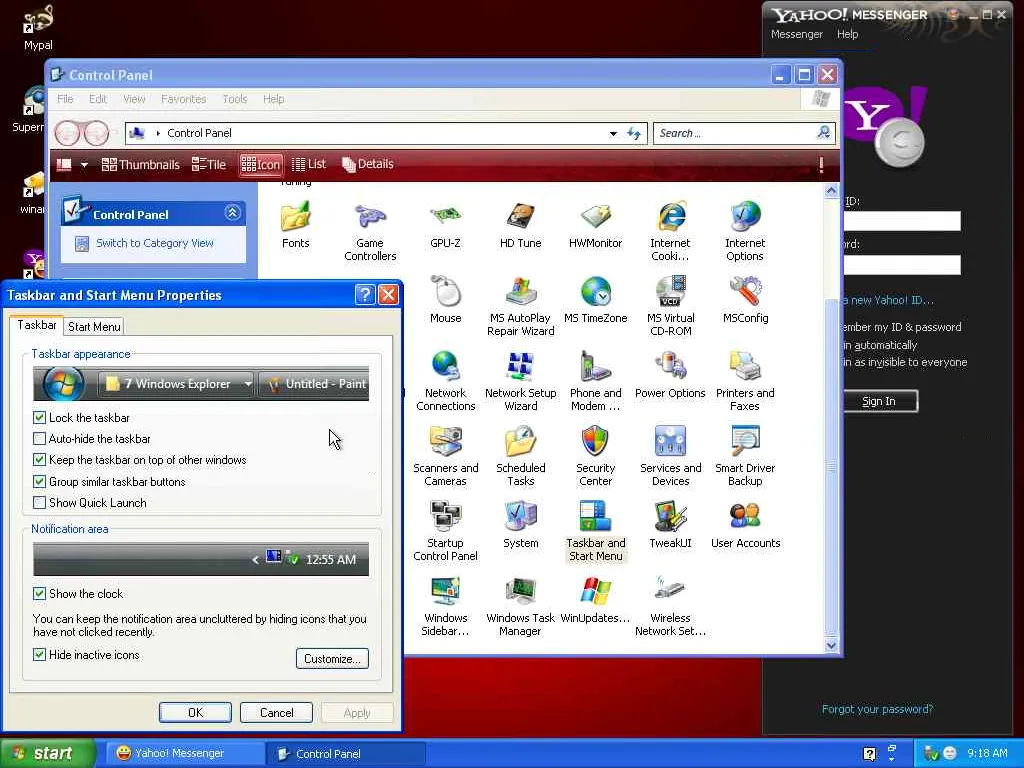Open the Favorites menu
Image resolution: width=1024 pixels, height=768 pixels.
tap(184, 99)
